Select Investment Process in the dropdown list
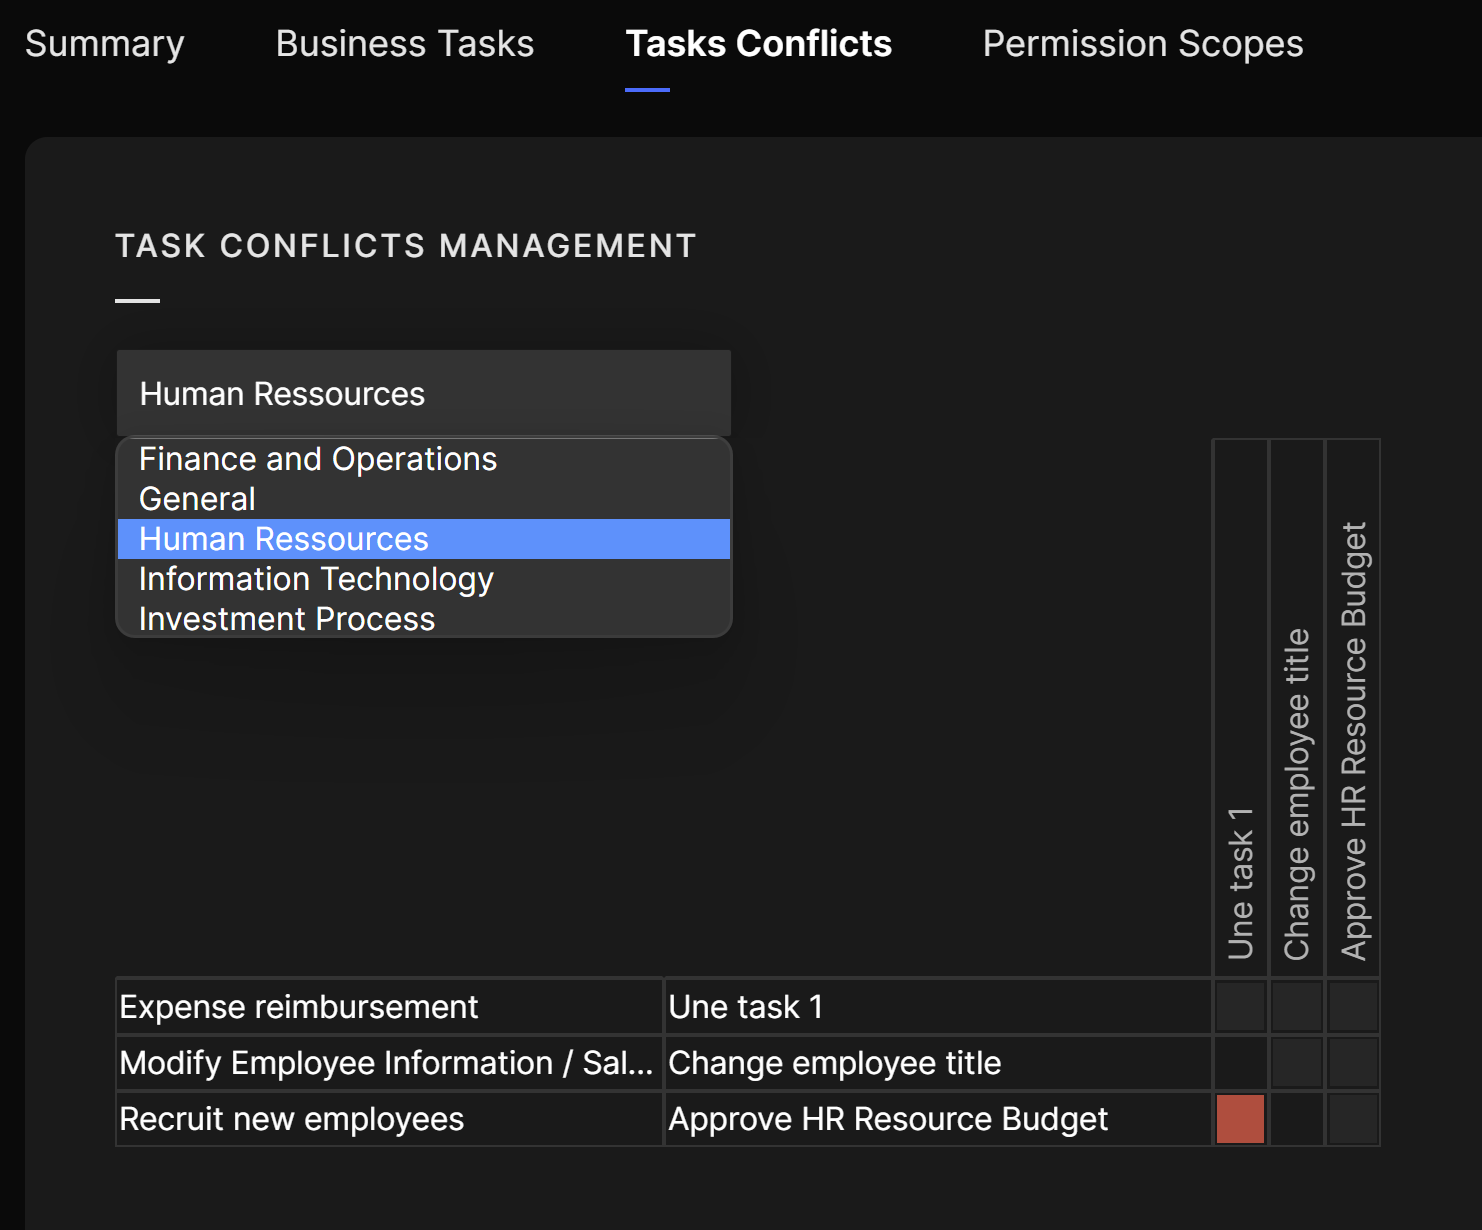1482x1230 pixels. (x=287, y=619)
